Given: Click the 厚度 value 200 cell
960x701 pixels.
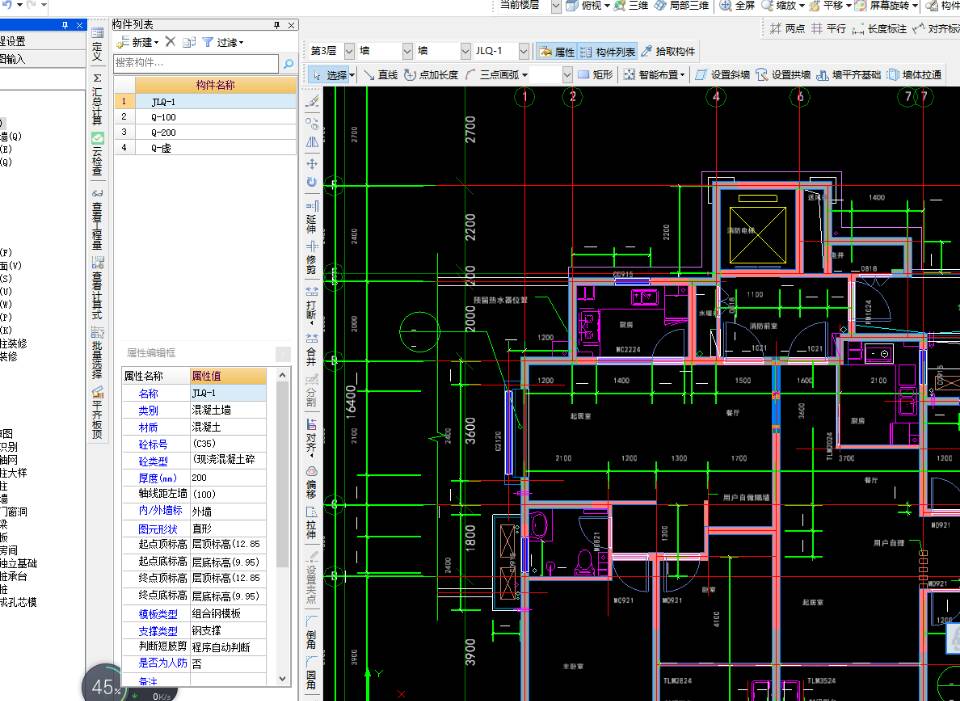Looking at the screenshot, I should point(228,478).
